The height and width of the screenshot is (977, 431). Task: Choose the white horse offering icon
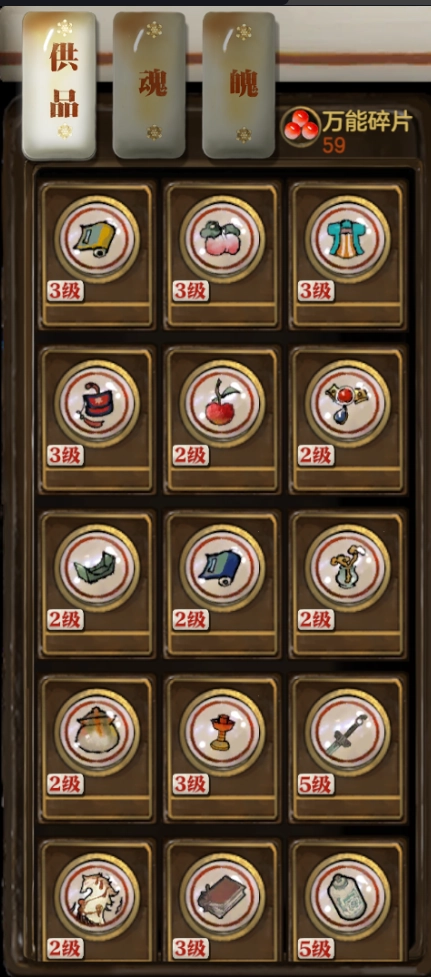click(x=97, y=895)
